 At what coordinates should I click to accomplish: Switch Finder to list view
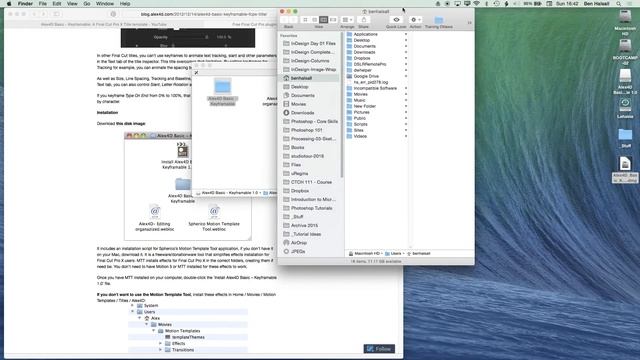coord(314,20)
